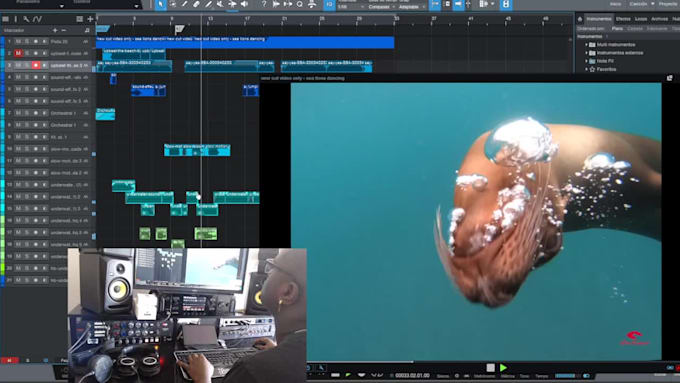680x383 pixels.
Task: Mute track 7 Orchestral
Action: click(x=18, y=113)
